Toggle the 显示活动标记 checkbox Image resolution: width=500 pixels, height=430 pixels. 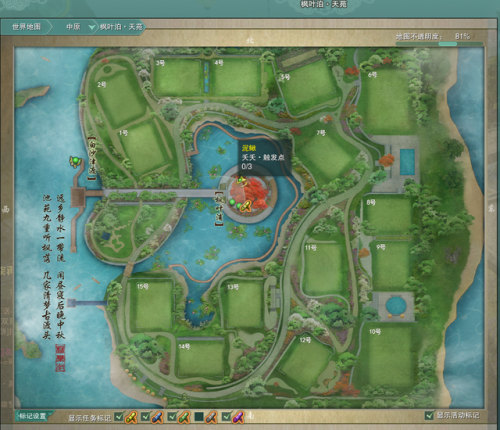[x=429, y=415]
